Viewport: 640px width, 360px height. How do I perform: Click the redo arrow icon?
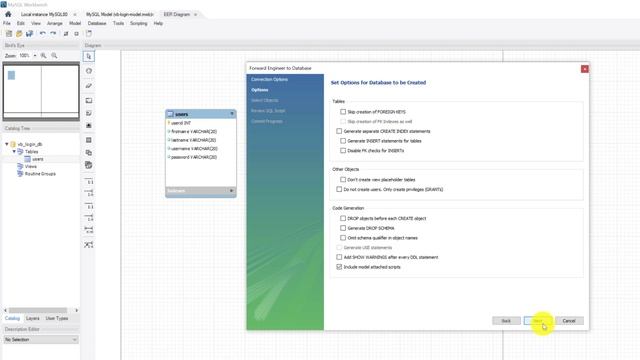tap(53, 33)
